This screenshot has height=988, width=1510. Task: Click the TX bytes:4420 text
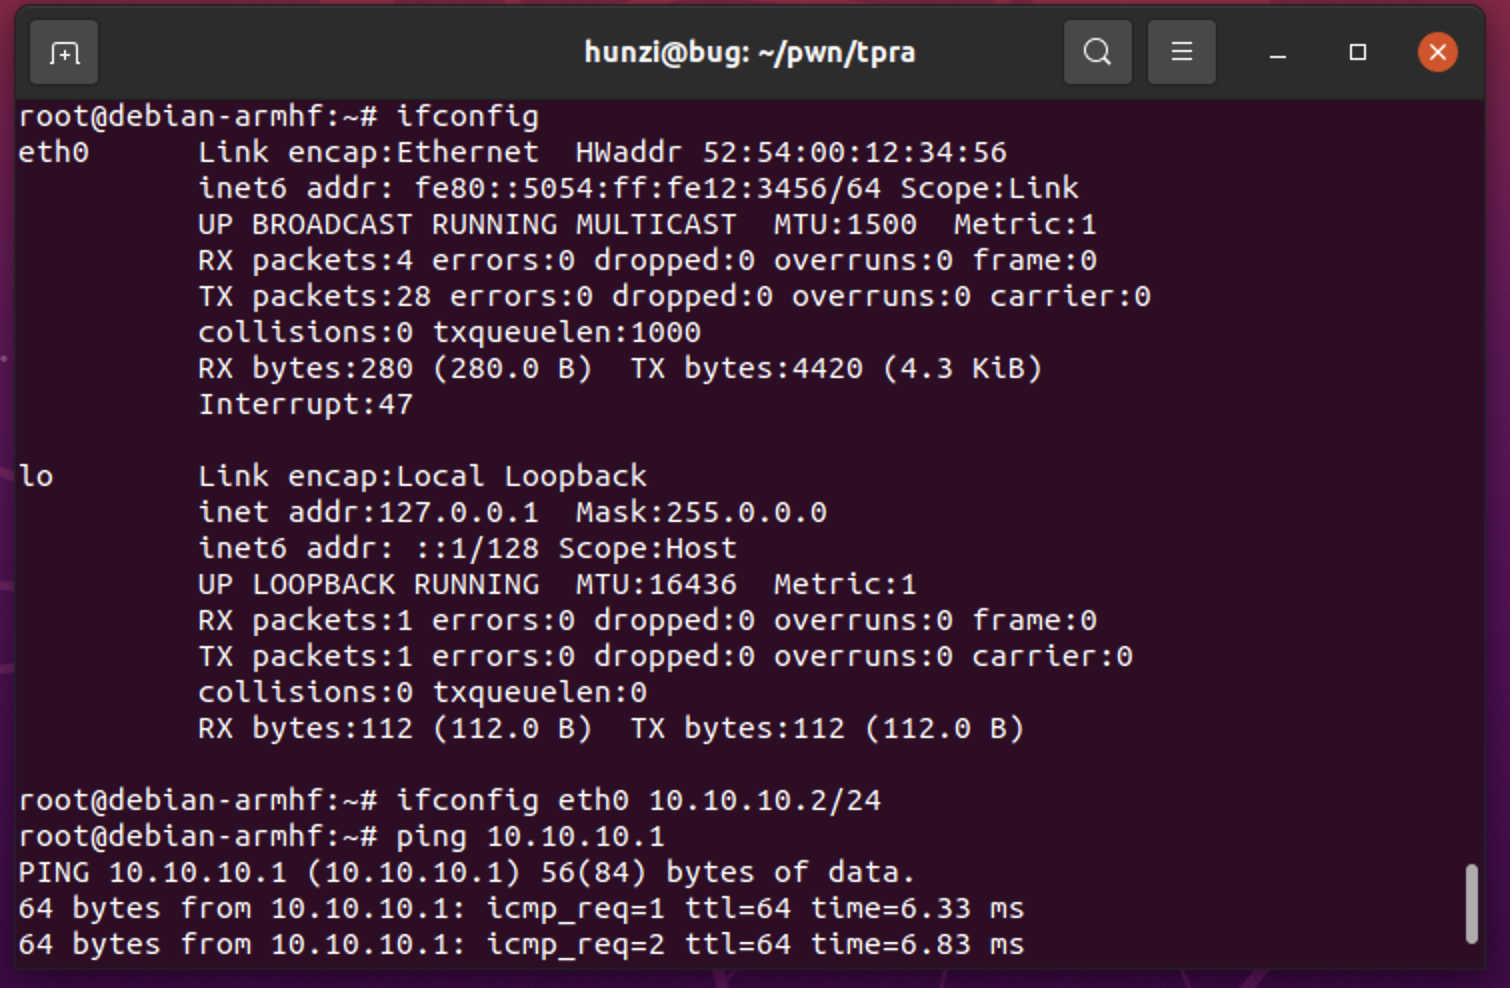(x=746, y=368)
